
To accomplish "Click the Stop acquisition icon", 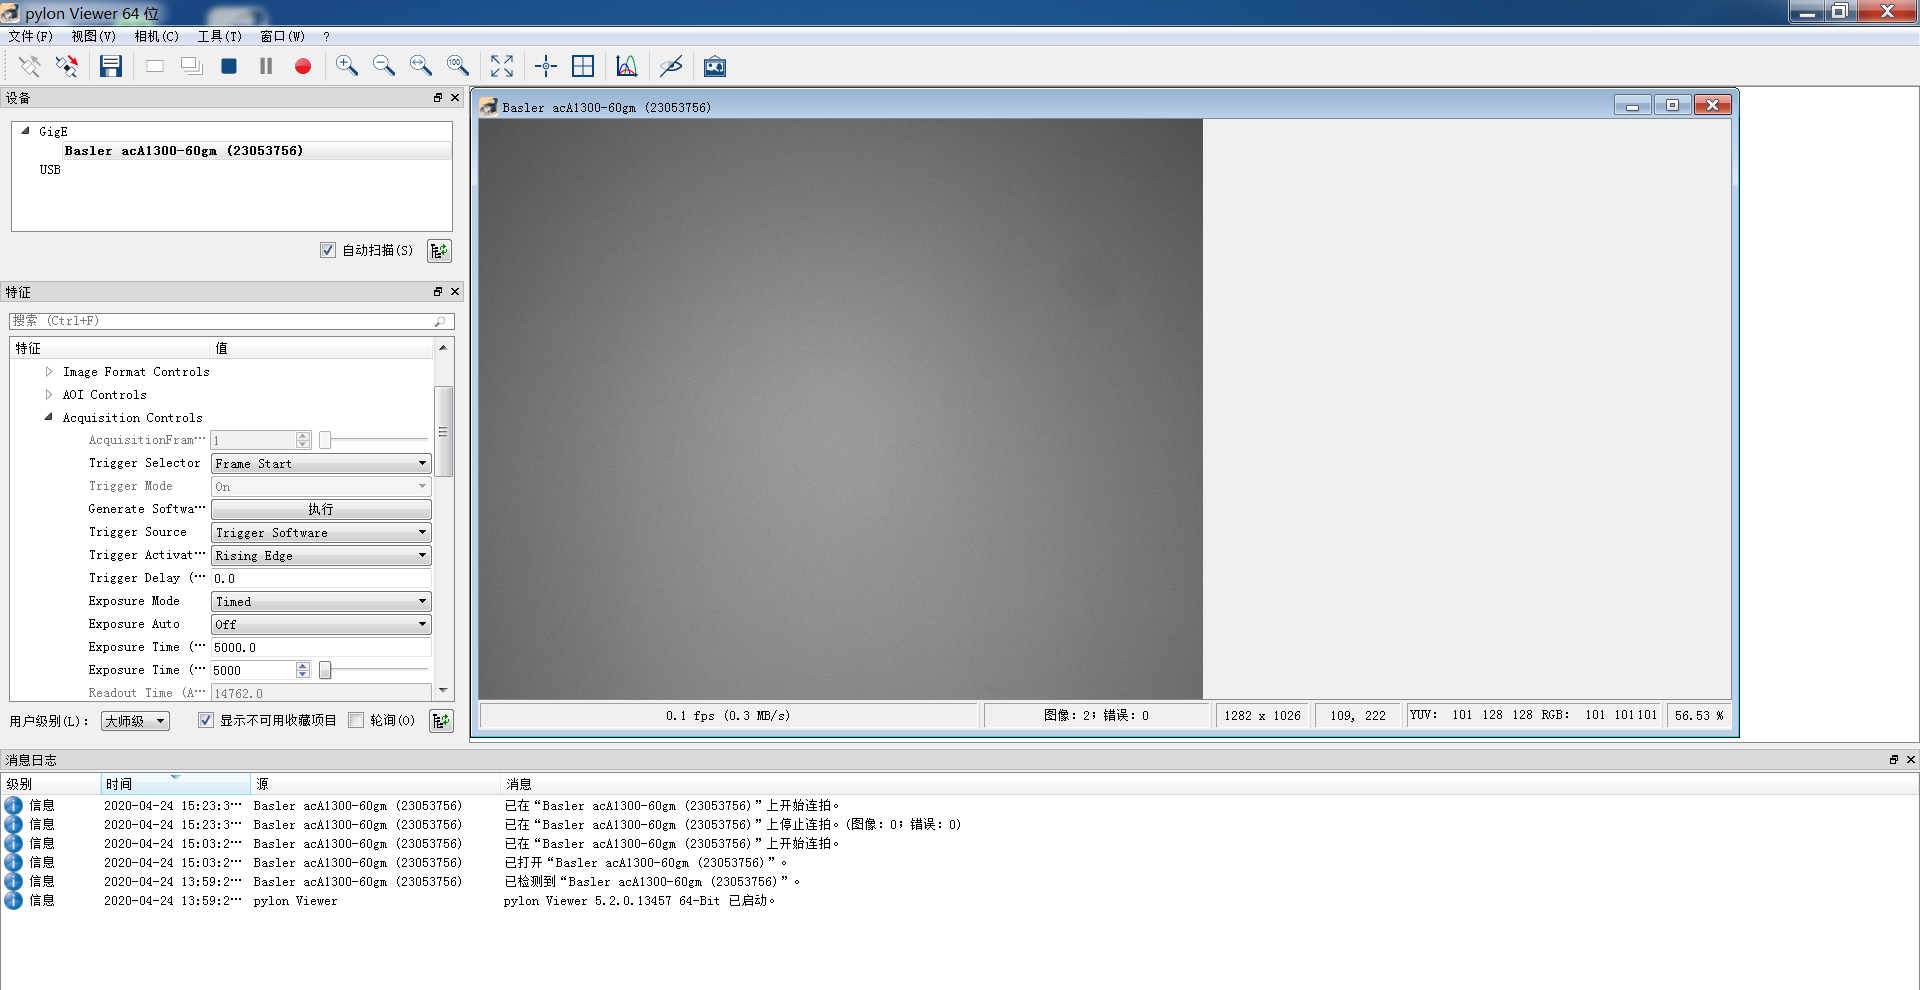I will coord(229,66).
